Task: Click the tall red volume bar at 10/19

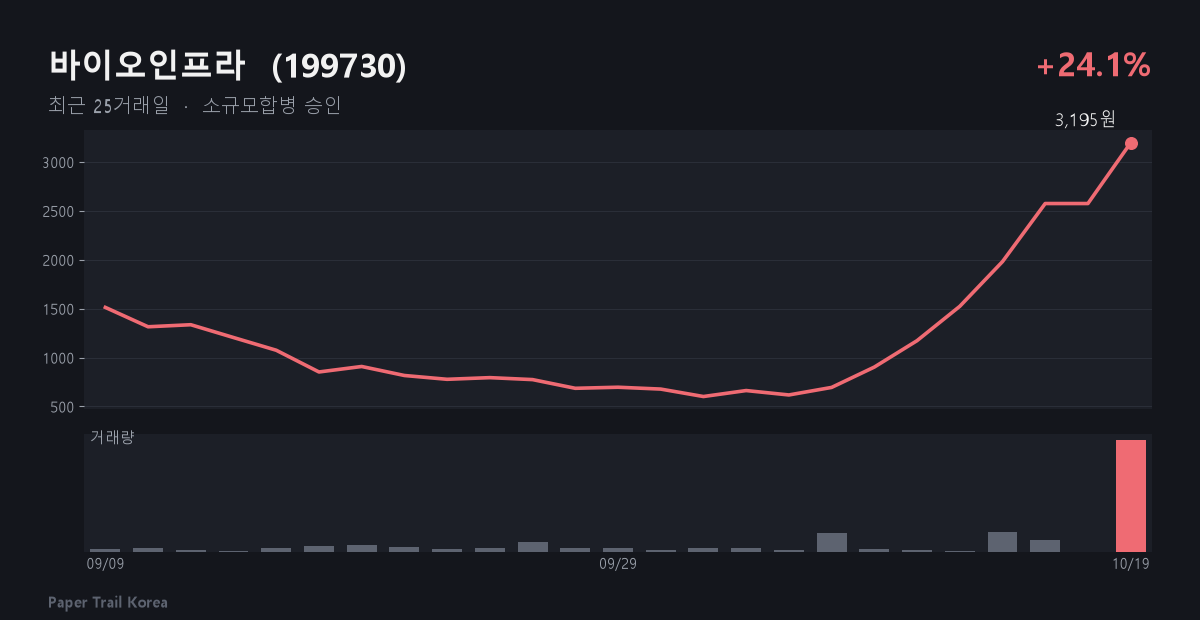Action: tap(1131, 495)
